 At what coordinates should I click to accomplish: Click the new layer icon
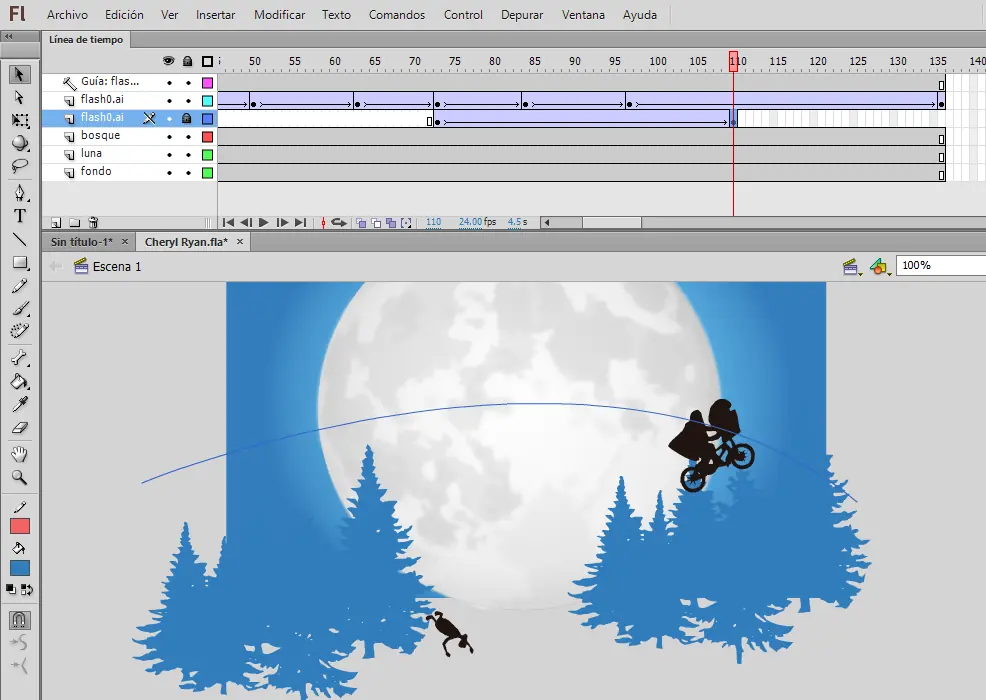(x=56, y=222)
